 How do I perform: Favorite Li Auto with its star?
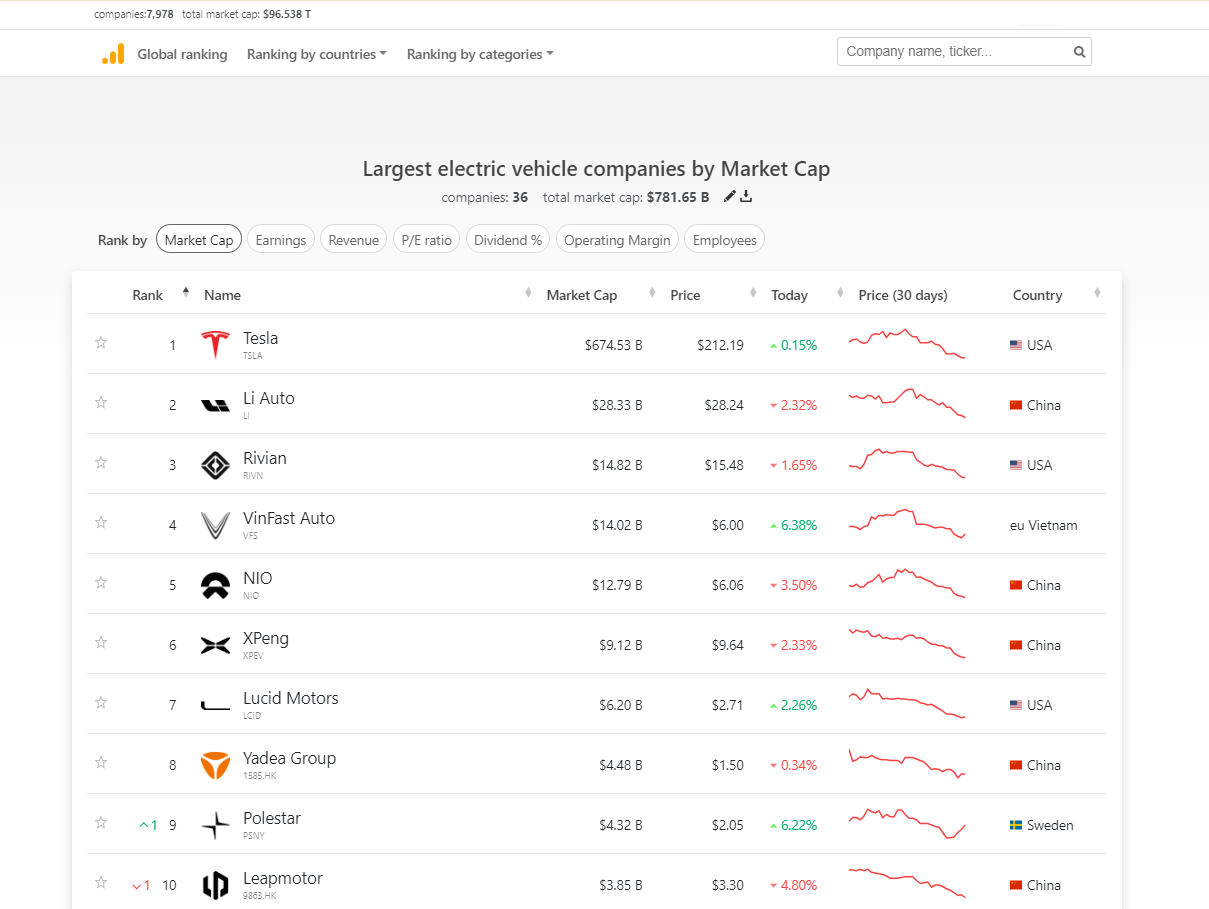[x=101, y=402]
